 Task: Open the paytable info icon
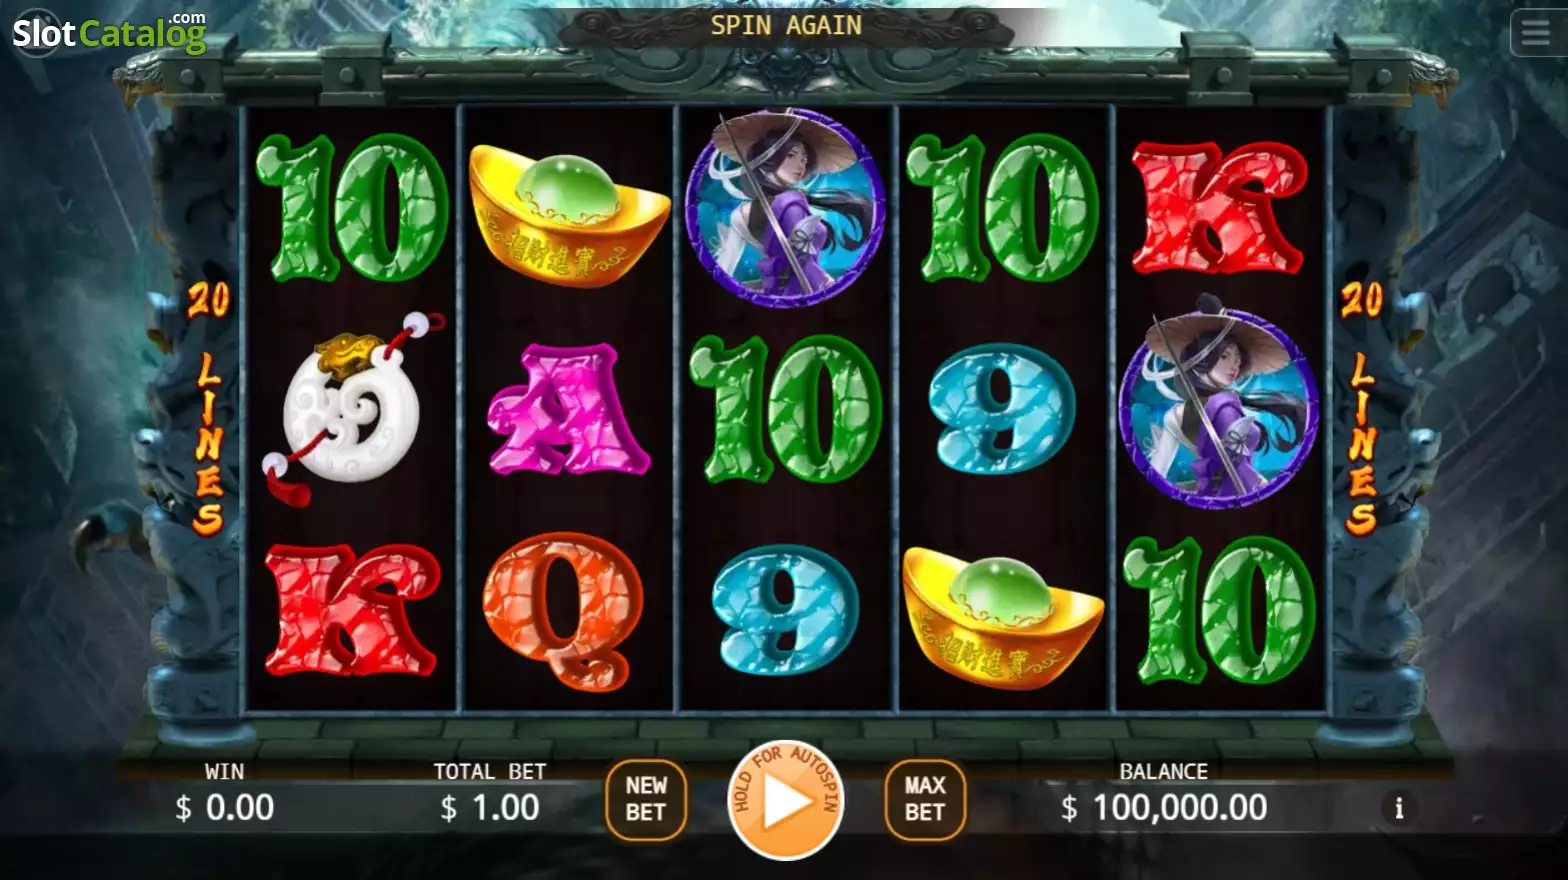point(1399,807)
